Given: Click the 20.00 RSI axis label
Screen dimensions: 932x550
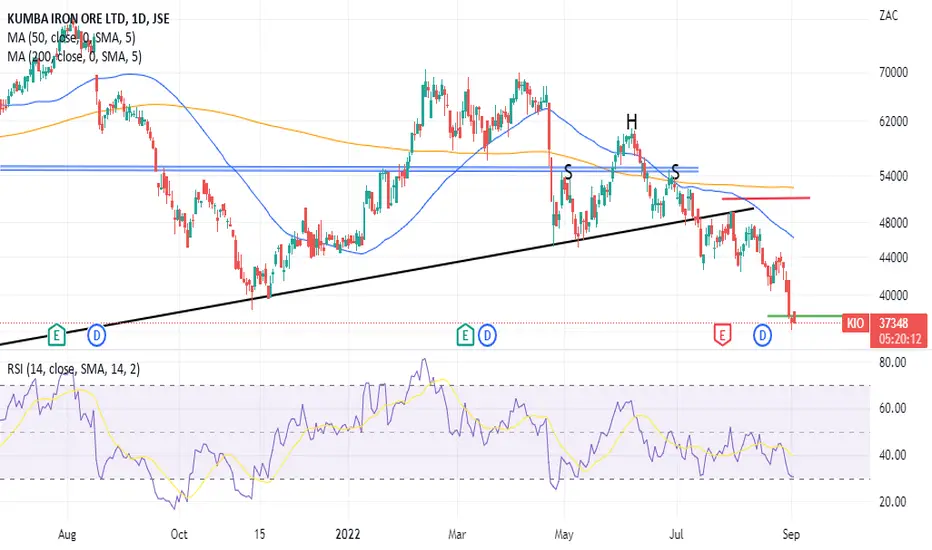Looking at the screenshot, I should [x=892, y=502].
